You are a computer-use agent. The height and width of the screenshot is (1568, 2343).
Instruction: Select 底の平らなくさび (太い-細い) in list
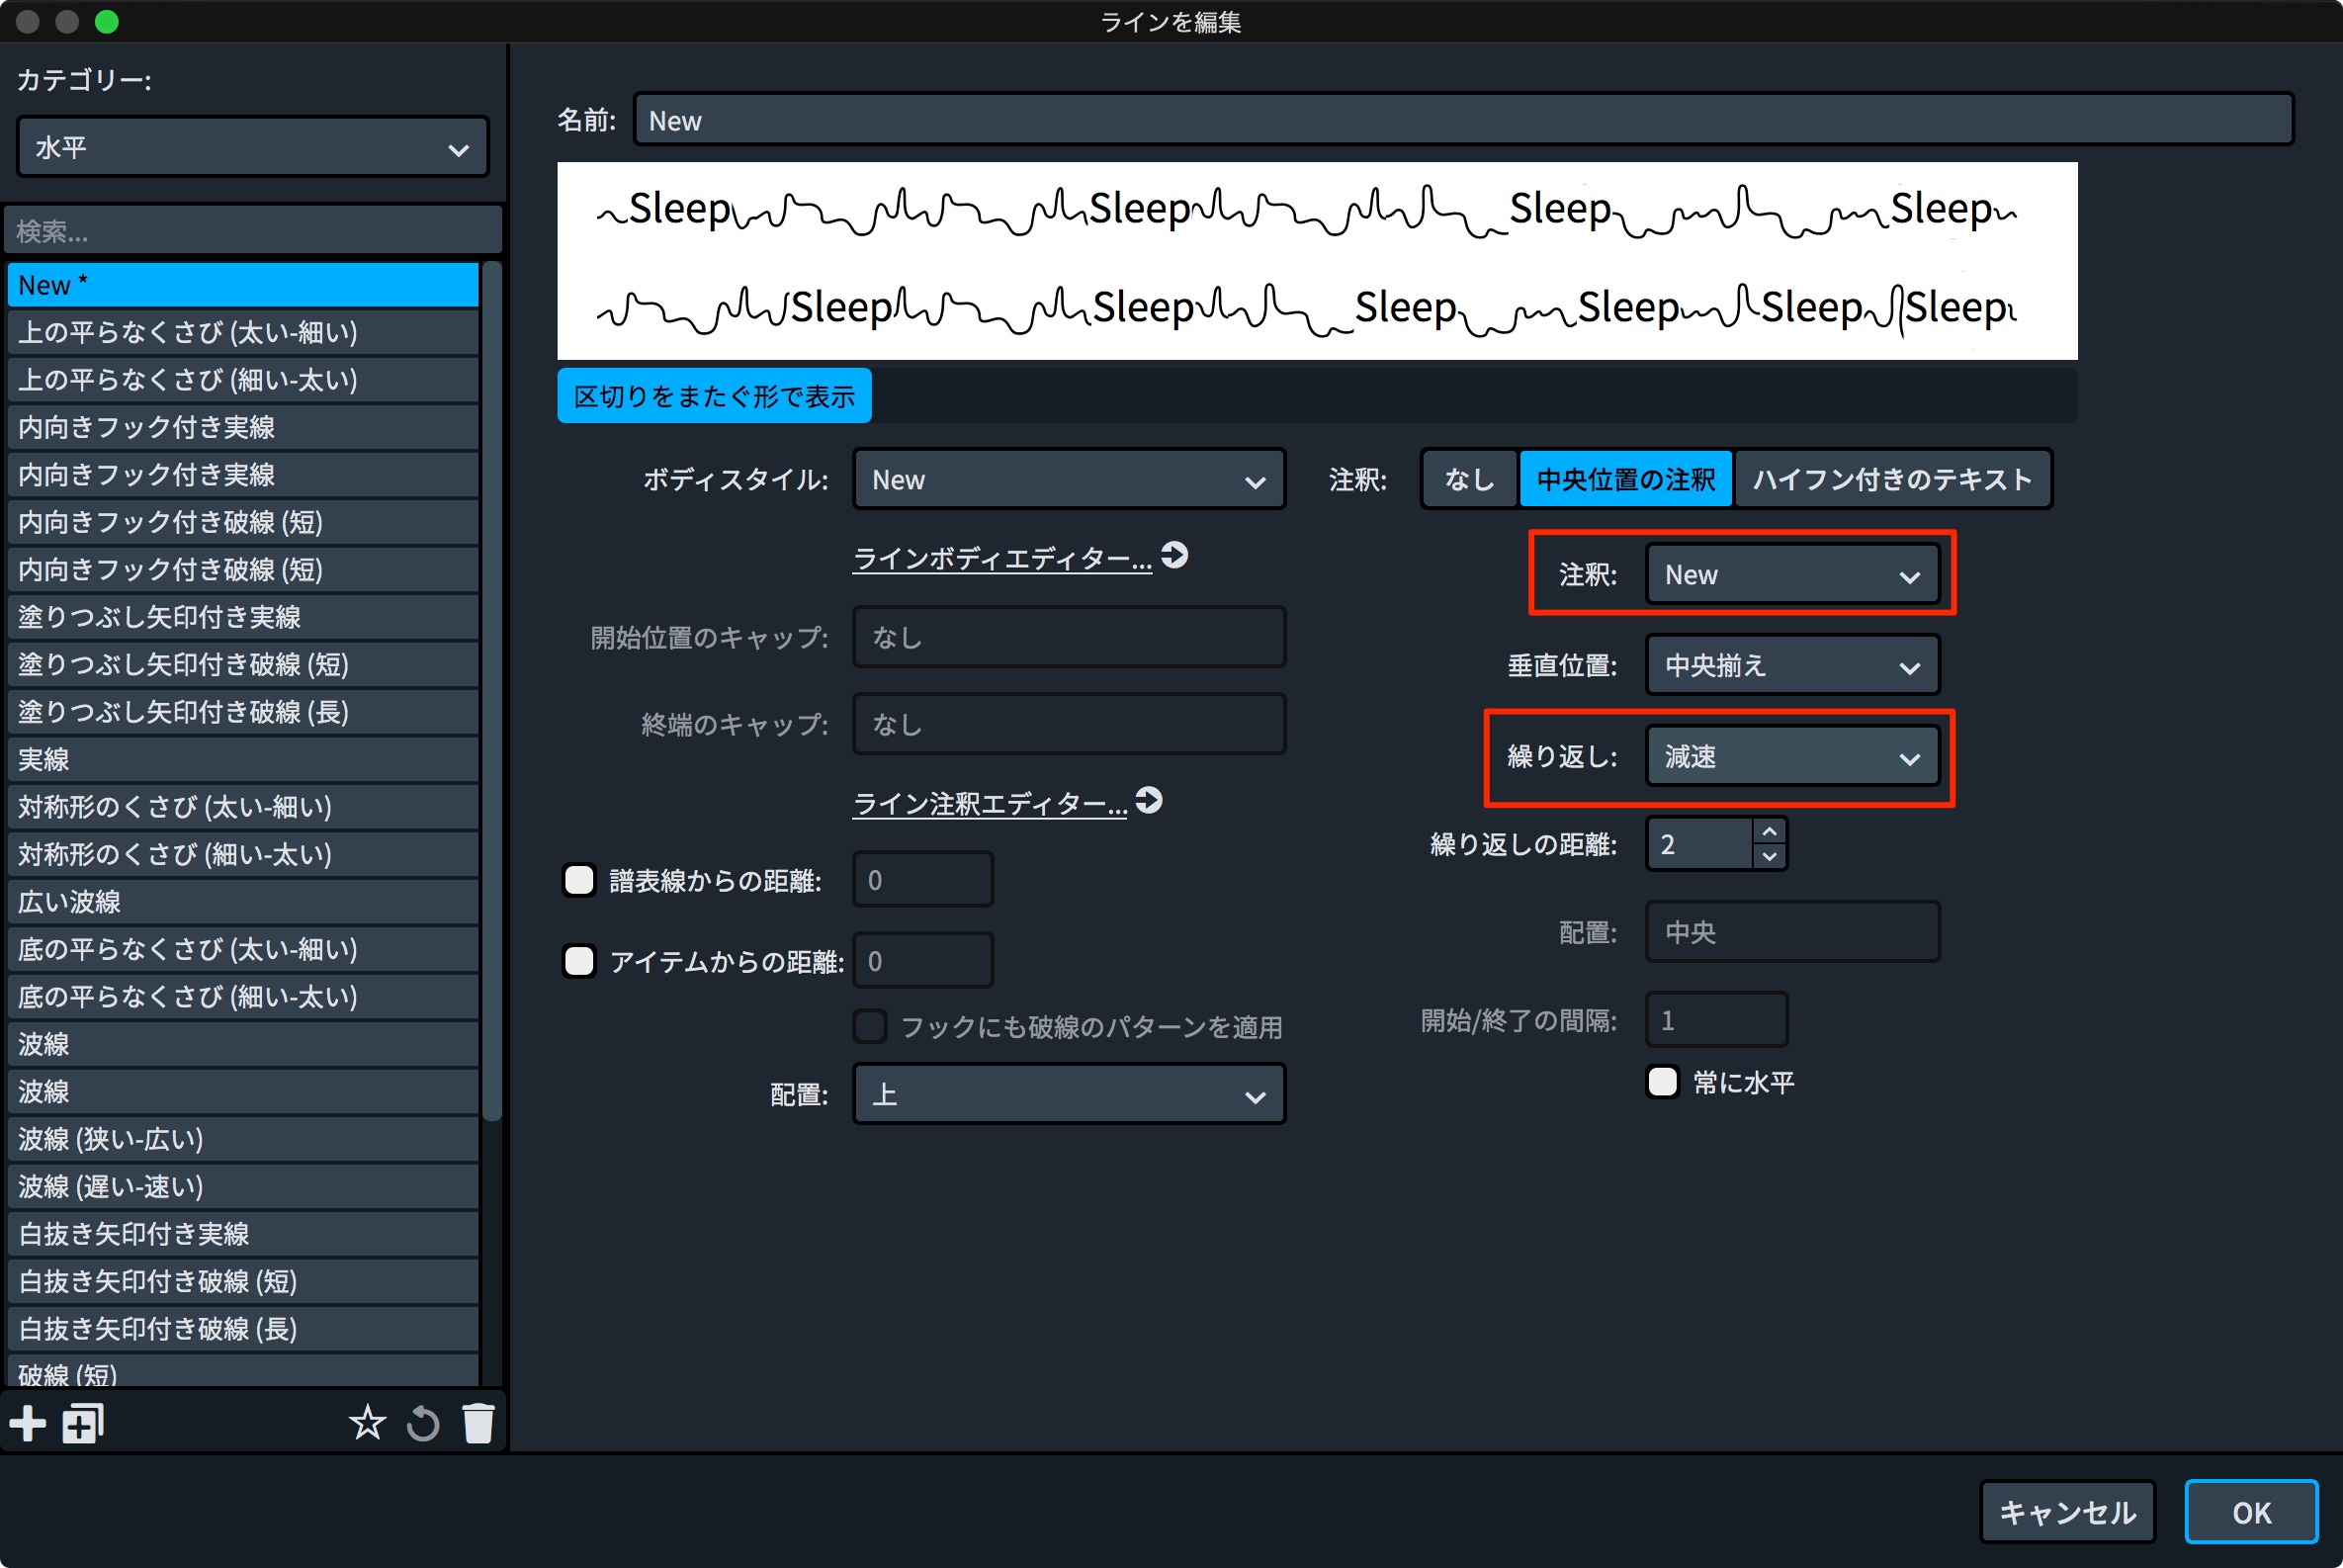(243, 950)
